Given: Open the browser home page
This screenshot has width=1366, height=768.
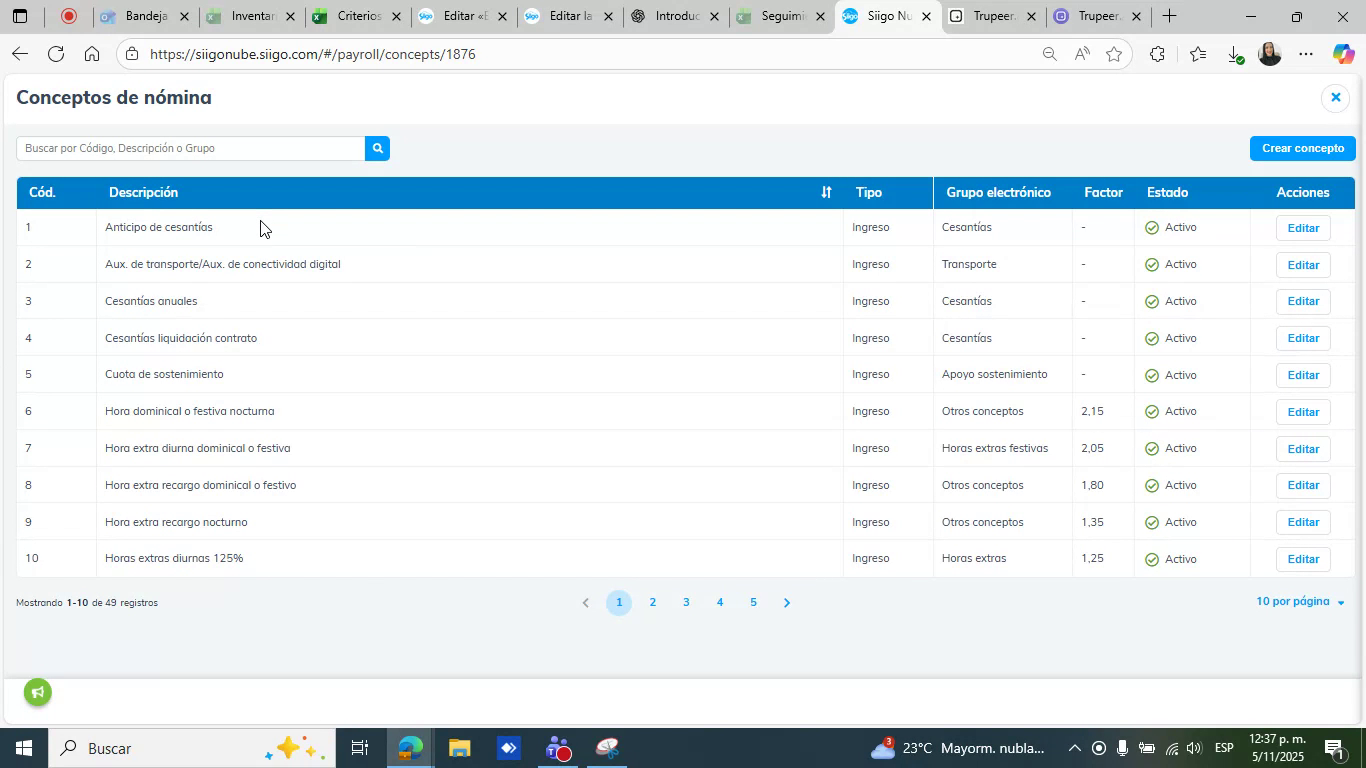Looking at the screenshot, I should (x=92, y=54).
